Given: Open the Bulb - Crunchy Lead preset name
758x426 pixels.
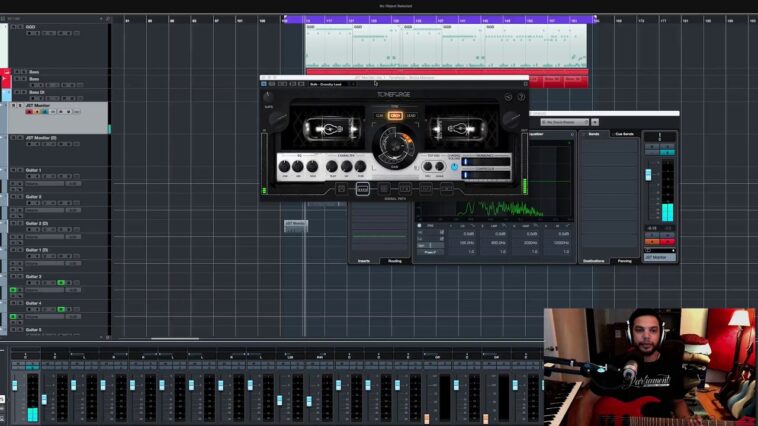Looking at the screenshot, I should pos(328,84).
